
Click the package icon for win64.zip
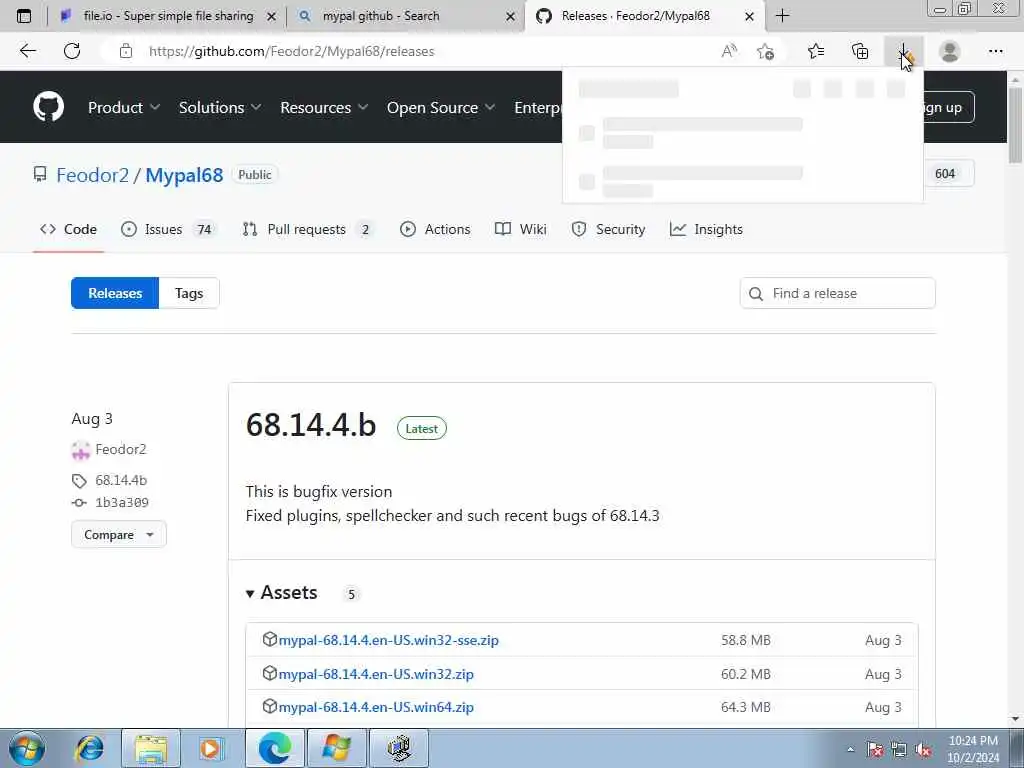pyautogui.click(x=269, y=707)
